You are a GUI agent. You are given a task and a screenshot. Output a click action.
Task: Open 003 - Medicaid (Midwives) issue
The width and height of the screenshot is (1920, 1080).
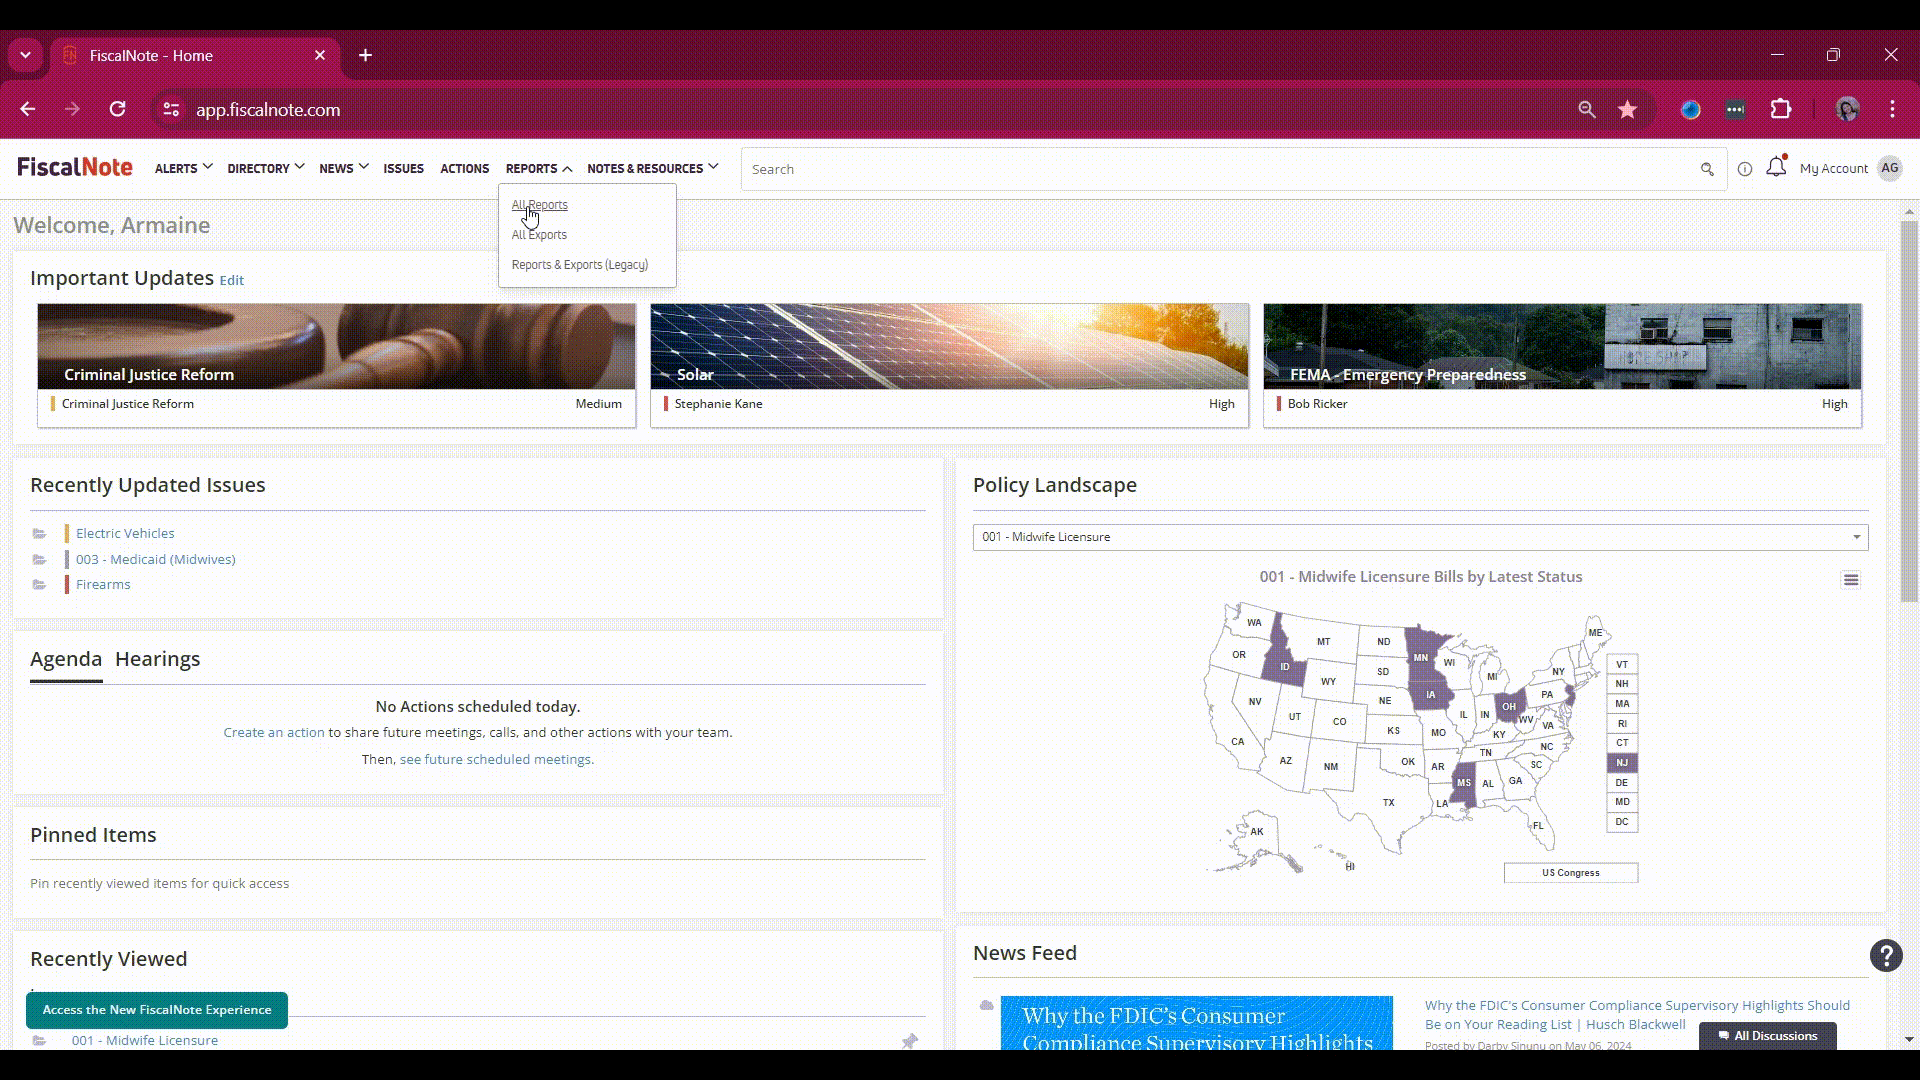[156, 560]
